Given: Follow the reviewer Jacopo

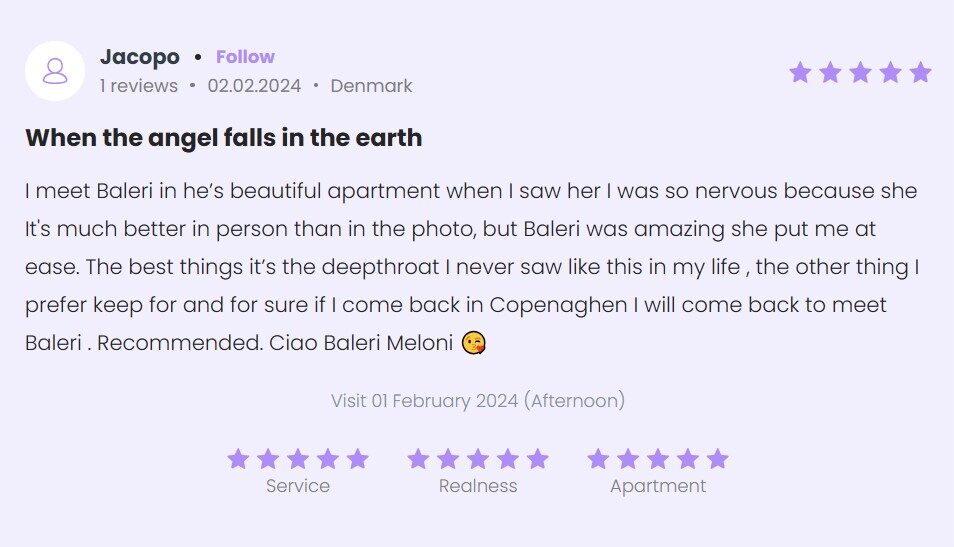Looking at the screenshot, I should (x=245, y=57).
